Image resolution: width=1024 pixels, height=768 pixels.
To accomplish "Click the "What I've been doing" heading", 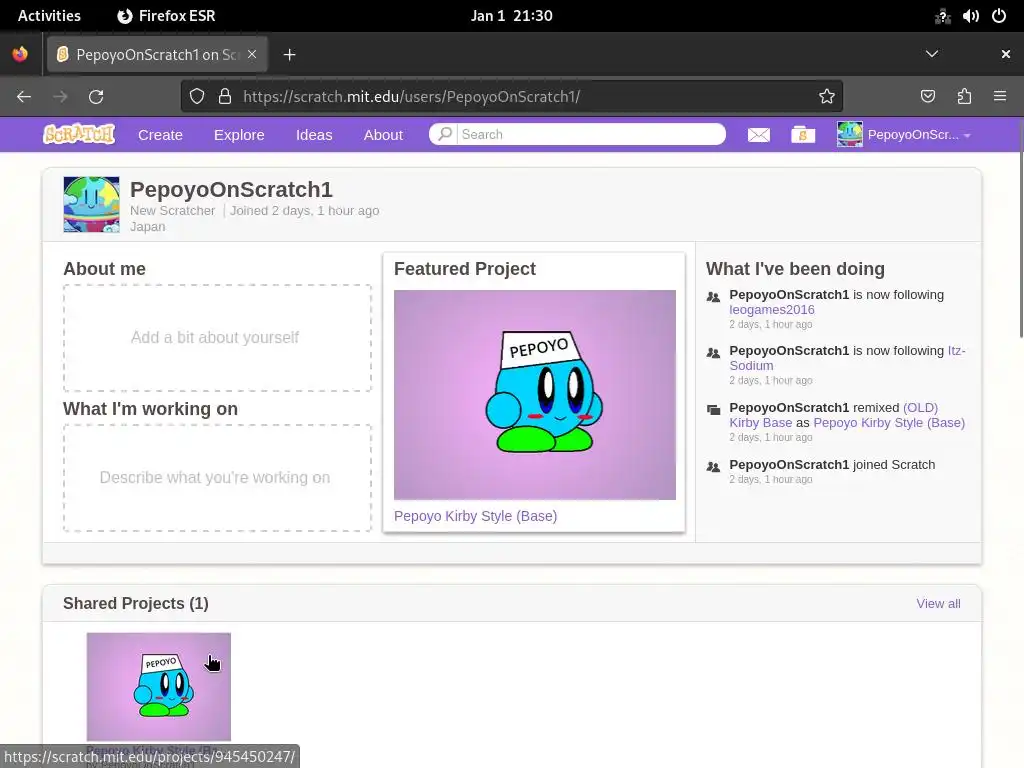I will 795,268.
